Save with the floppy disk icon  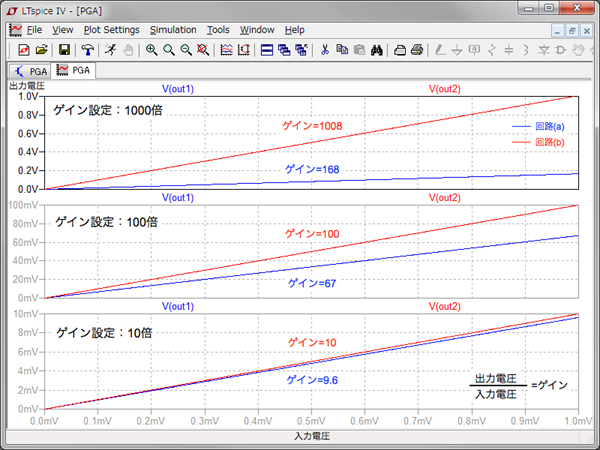click(x=64, y=49)
